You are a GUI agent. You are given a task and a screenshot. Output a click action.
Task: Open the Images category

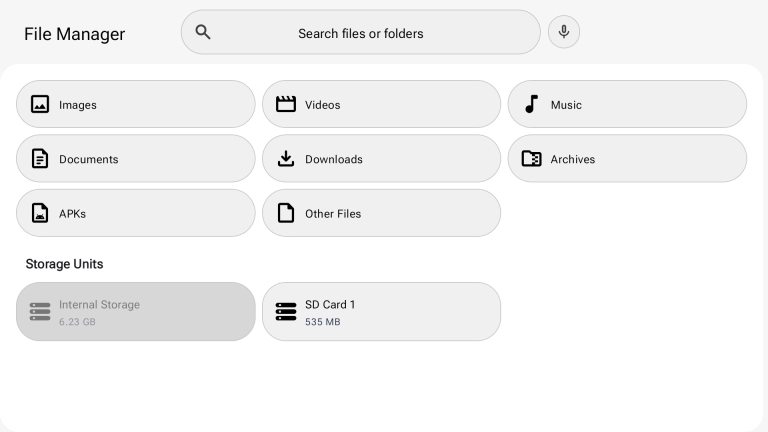136,104
